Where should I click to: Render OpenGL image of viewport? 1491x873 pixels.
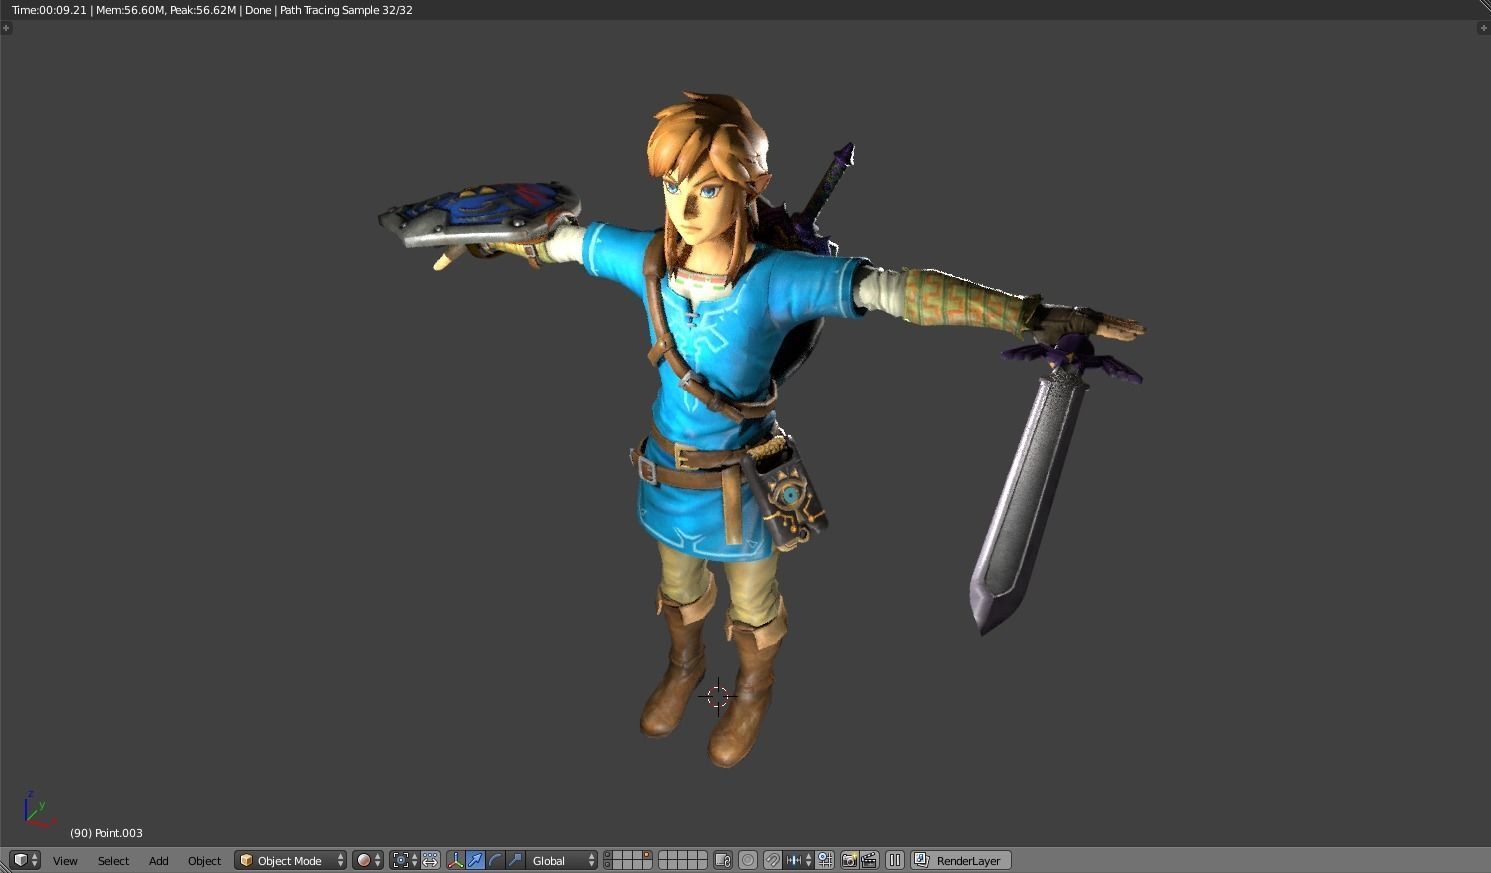[x=849, y=860]
